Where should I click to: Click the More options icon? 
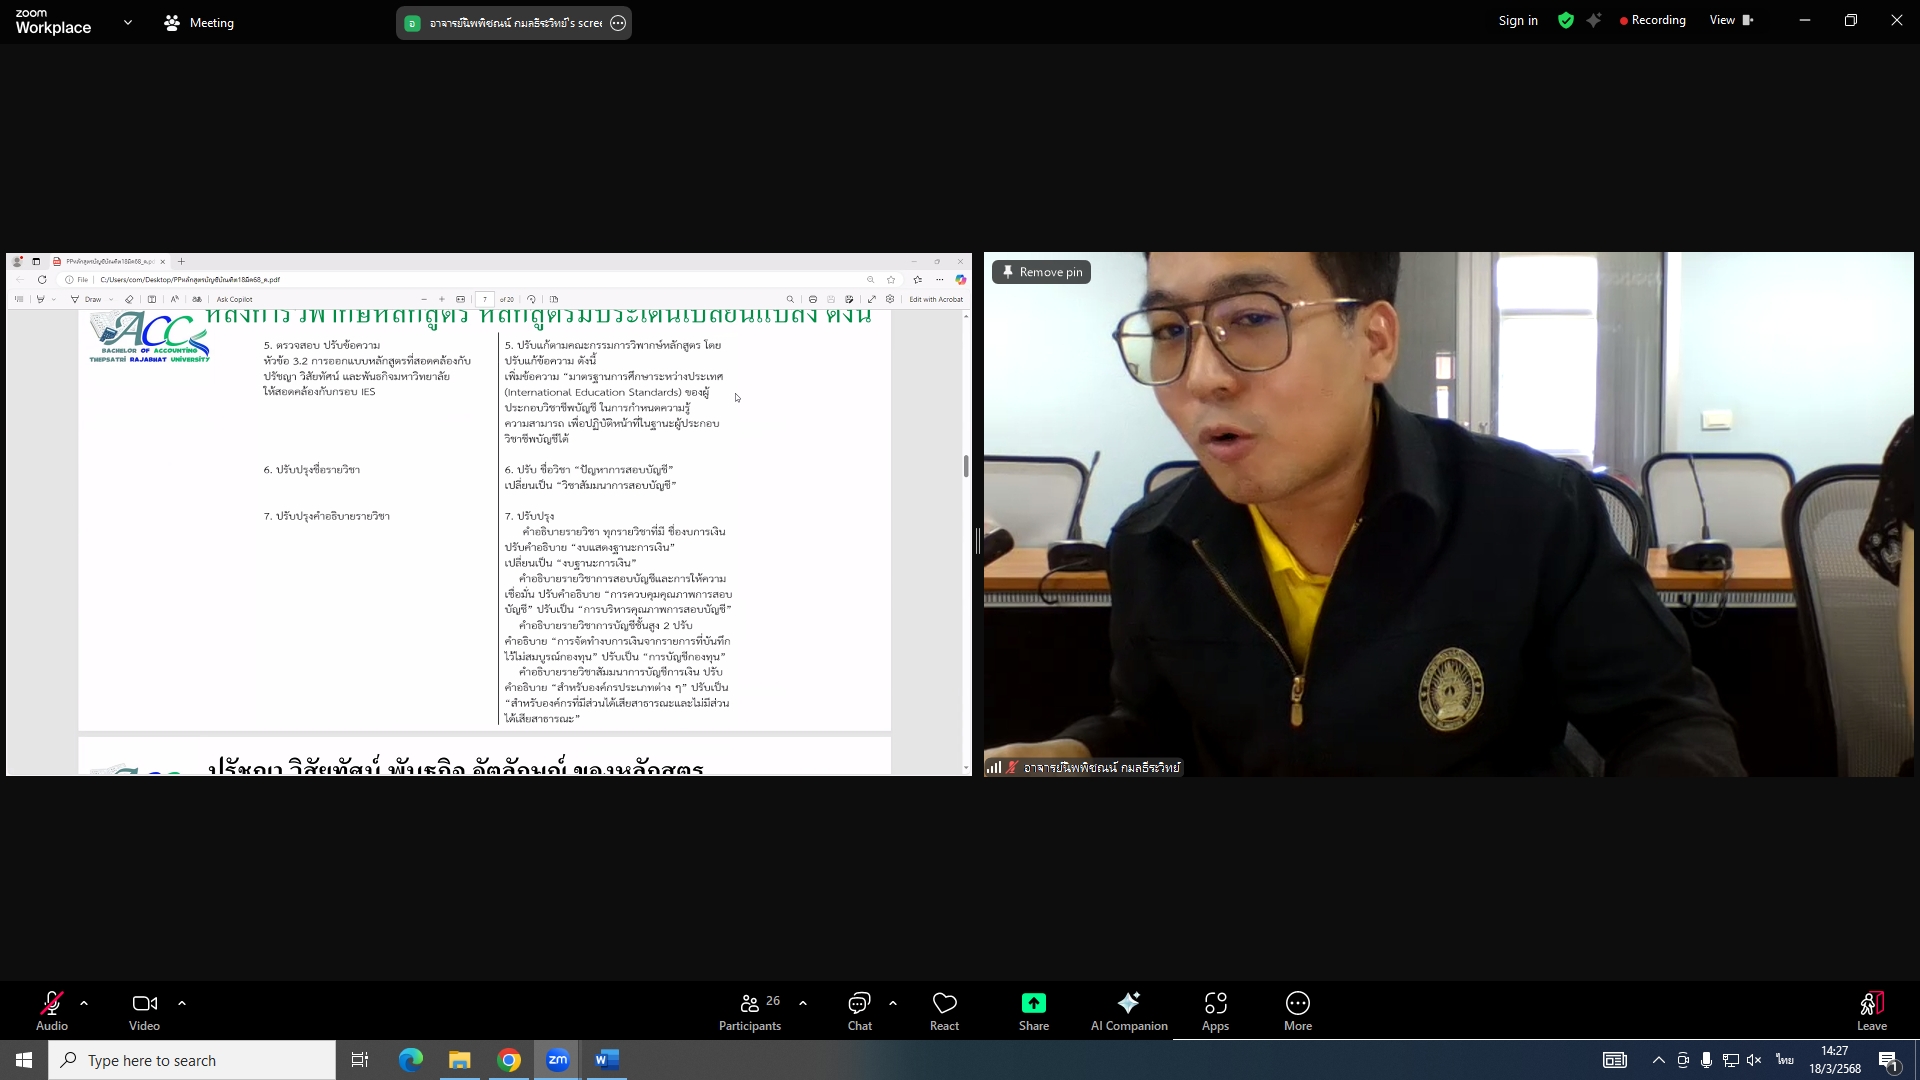(x=1297, y=1003)
